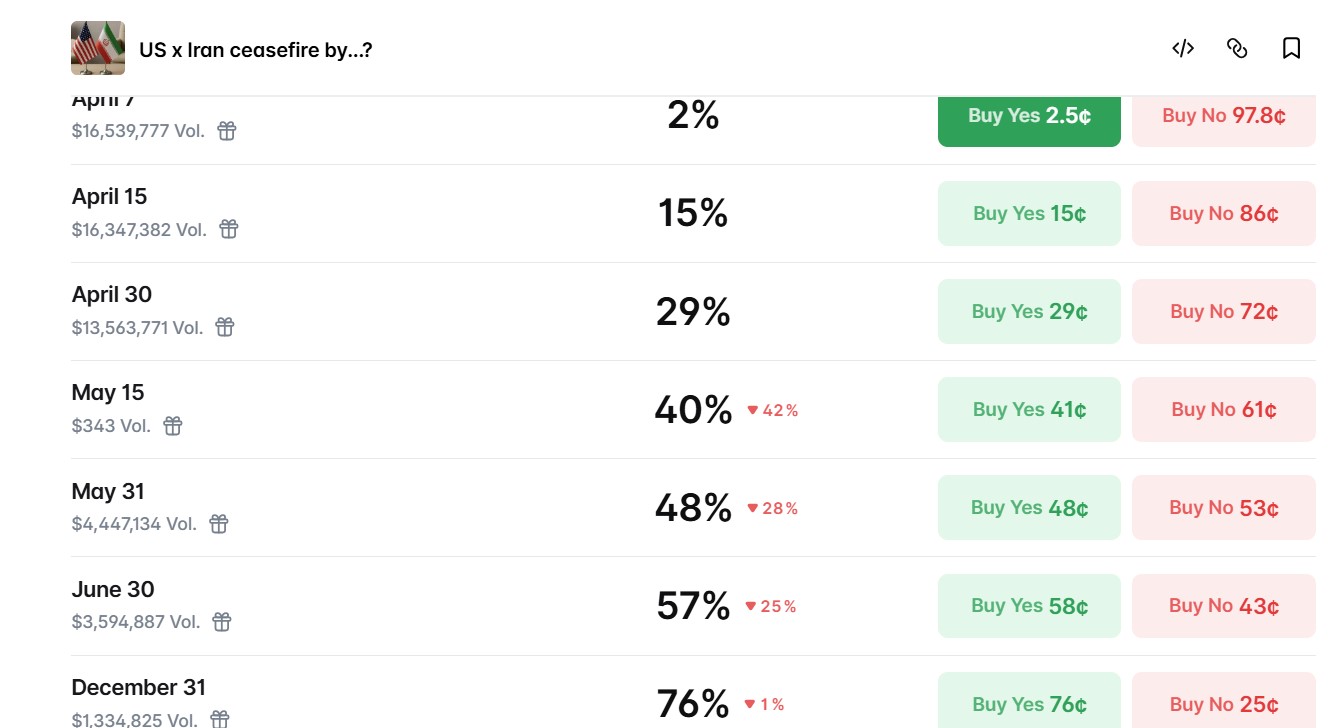
Task: Buy Yes at 2.5¢ for April 7
Action: (x=1029, y=117)
